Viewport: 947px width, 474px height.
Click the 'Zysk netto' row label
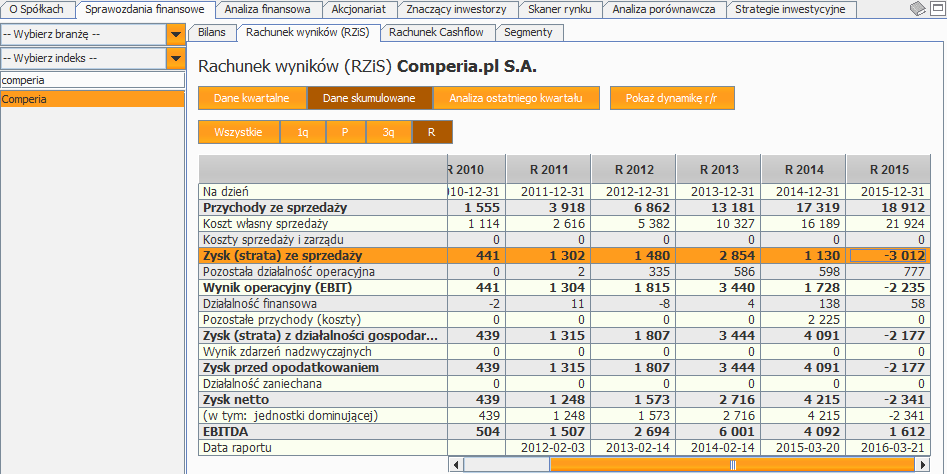click(236, 400)
